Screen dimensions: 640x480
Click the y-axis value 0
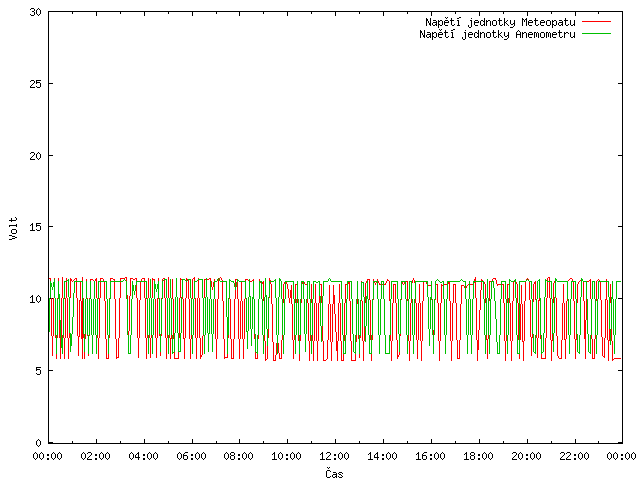click(x=39, y=443)
